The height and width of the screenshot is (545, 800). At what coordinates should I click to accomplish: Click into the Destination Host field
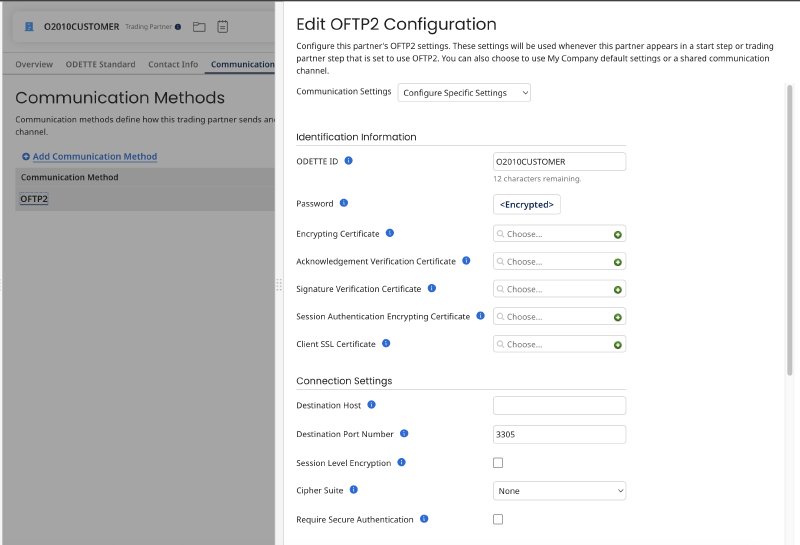(559, 406)
